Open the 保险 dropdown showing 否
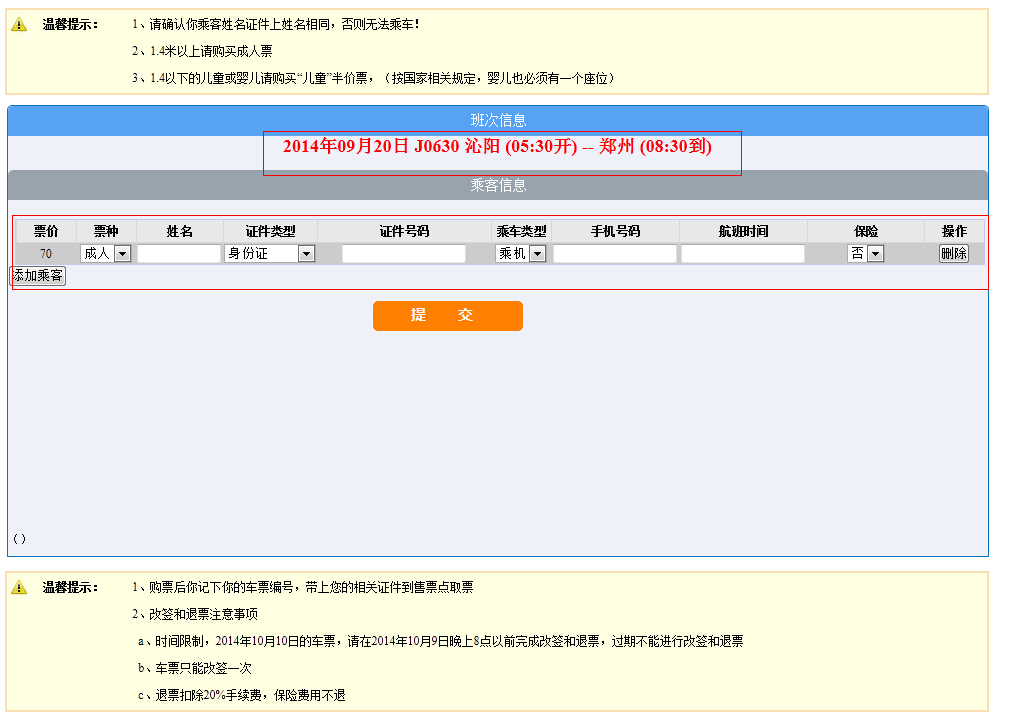Screen dimensions: 1011x727 (866, 254)
